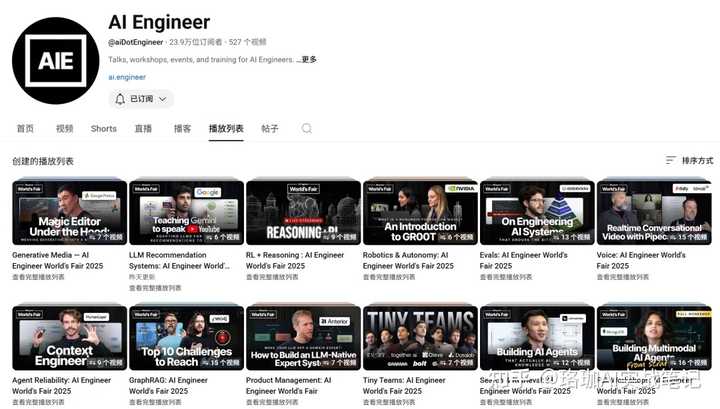View full playlist under GraphRAG
Image resolution: width=720 pixels, height=409 pixels.
pyautogui.click(x=155, y=402)
